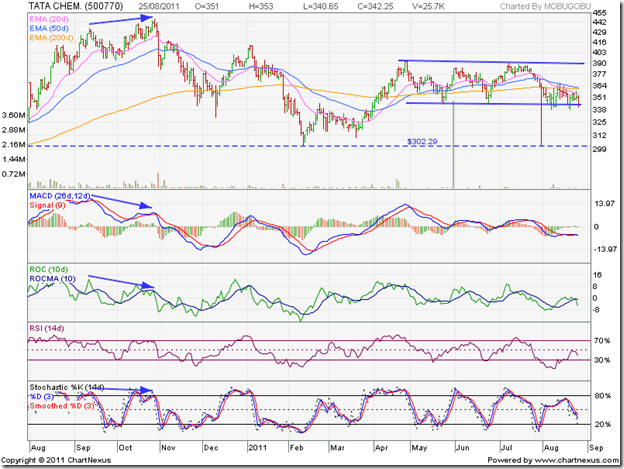Click the 20% stochastic level label
This screenshot has width=624, height=469.
pyautogui.click(x=603, y=424)
